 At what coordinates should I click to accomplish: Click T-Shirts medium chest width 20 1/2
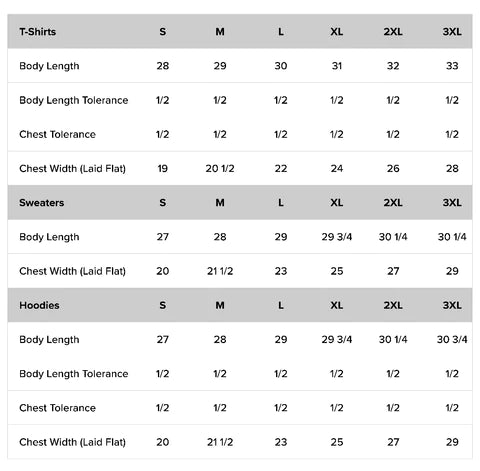(220, 169)
